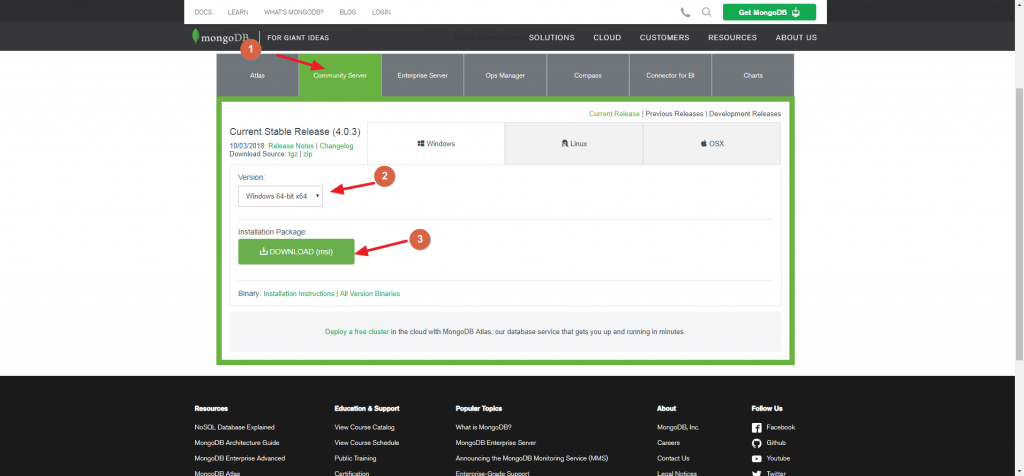Open MongoDB Monitoring Service announcement link
Viewport: 1024px width, 476px height.
532,458
